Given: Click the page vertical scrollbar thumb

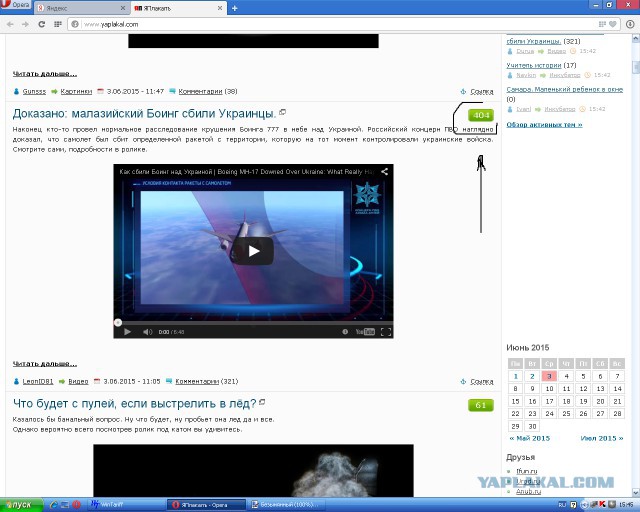Looking at the screenshot, I should [x=636, y=67].
